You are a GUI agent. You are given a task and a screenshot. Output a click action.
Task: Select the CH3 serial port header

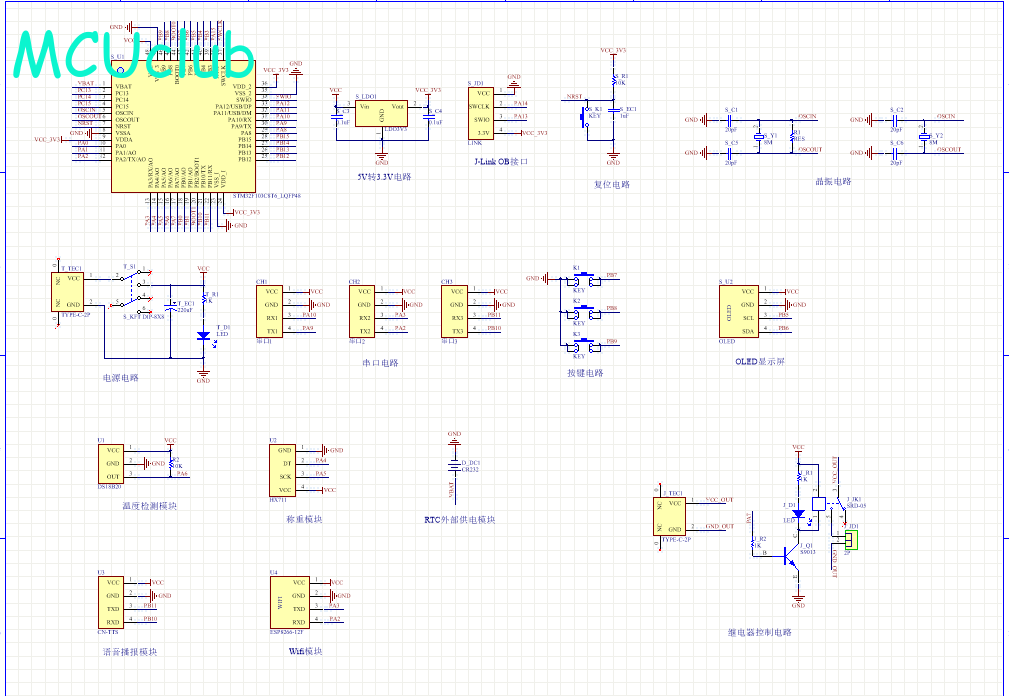click(x=457, y=311)
